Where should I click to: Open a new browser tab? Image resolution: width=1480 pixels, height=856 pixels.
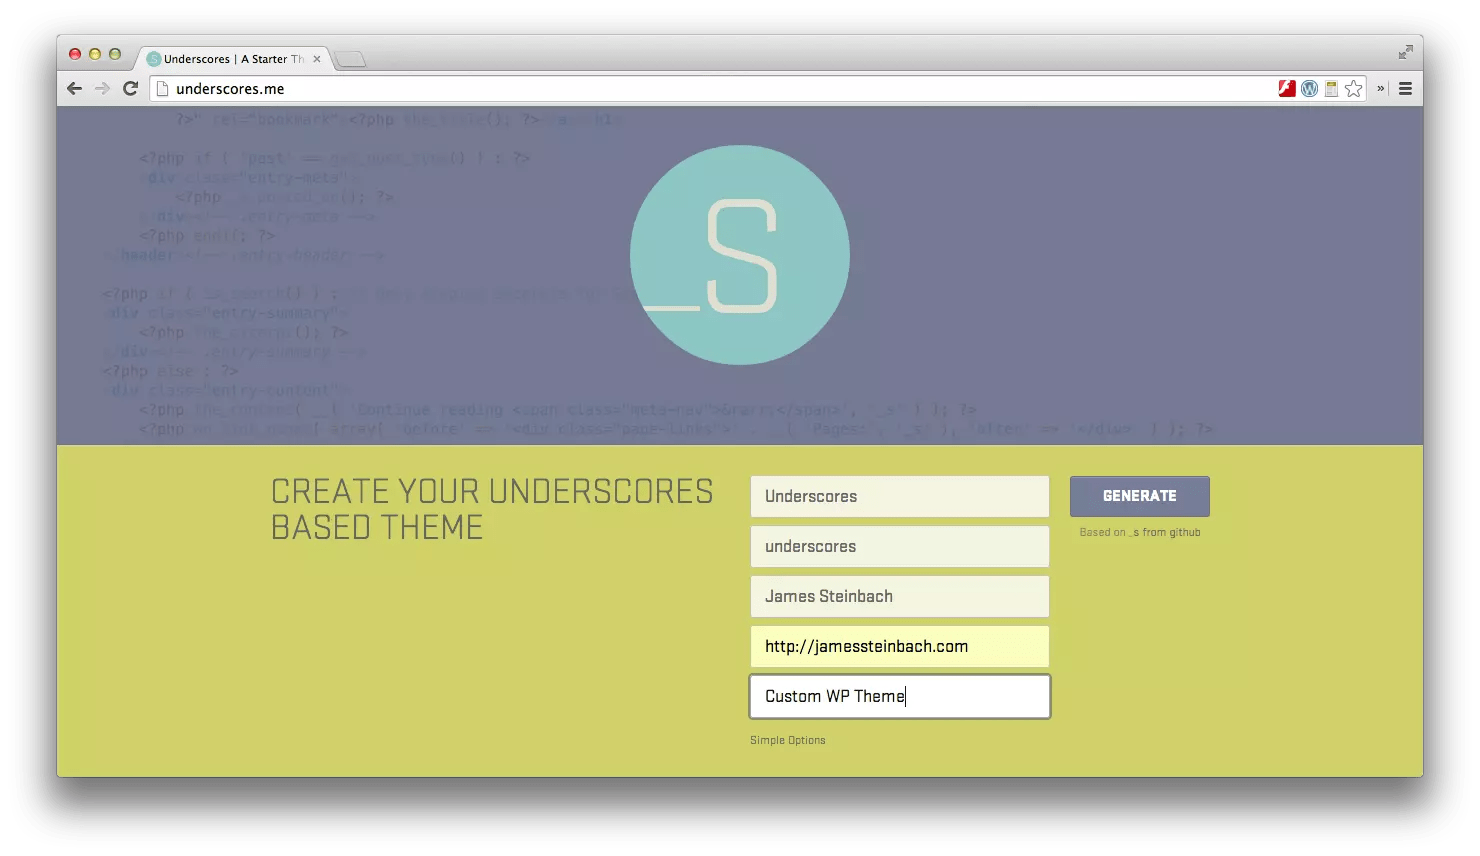(x=350, y=60)
